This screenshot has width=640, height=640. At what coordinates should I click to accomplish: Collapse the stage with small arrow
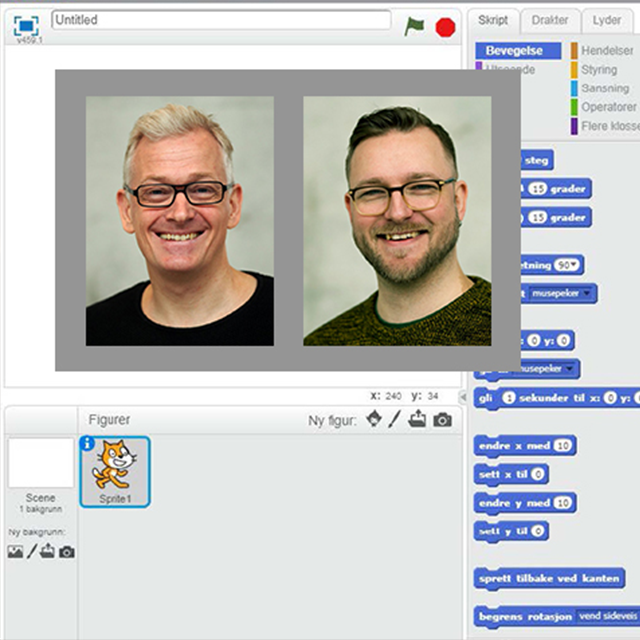tap(463, 396)
